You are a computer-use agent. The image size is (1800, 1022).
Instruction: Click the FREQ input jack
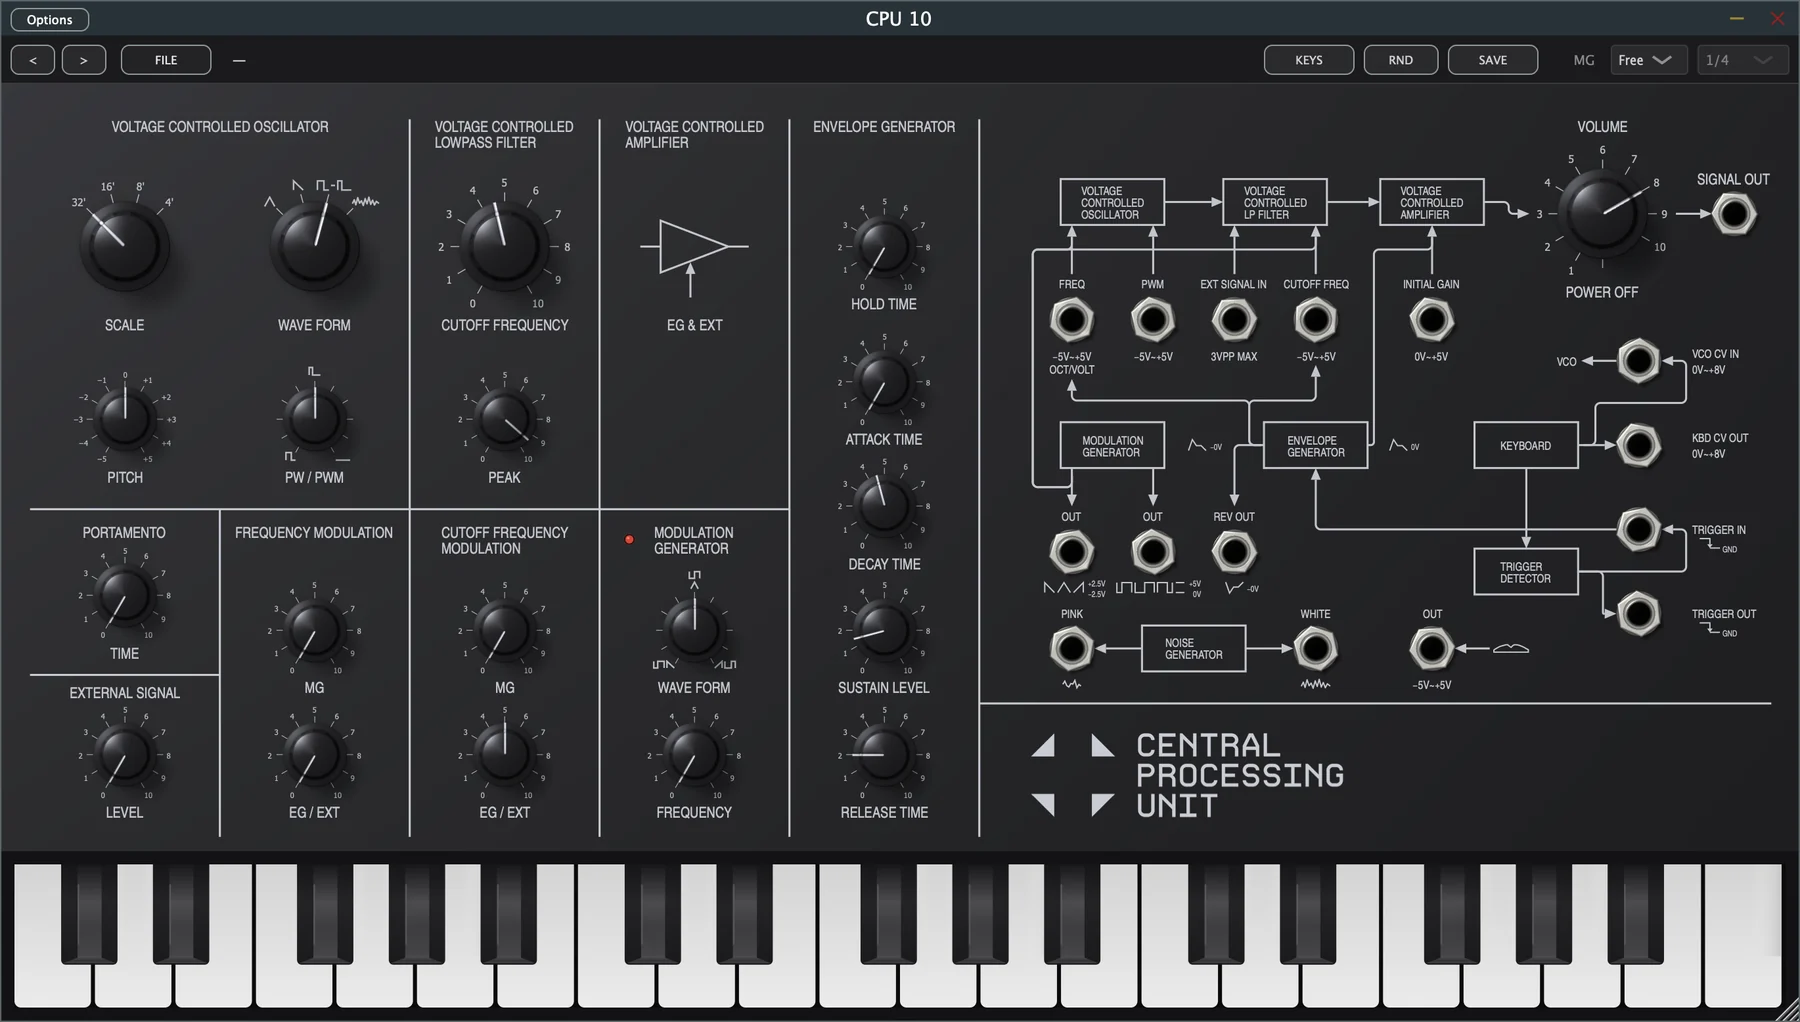[x=1071, y=320]
